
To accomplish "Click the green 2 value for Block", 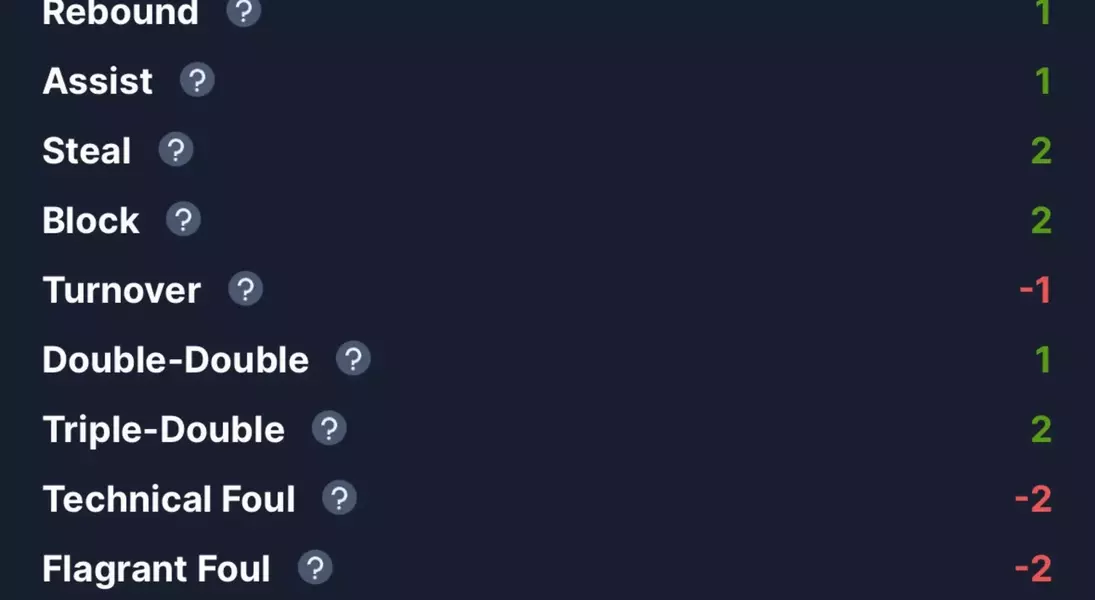I will point(1041,221).
